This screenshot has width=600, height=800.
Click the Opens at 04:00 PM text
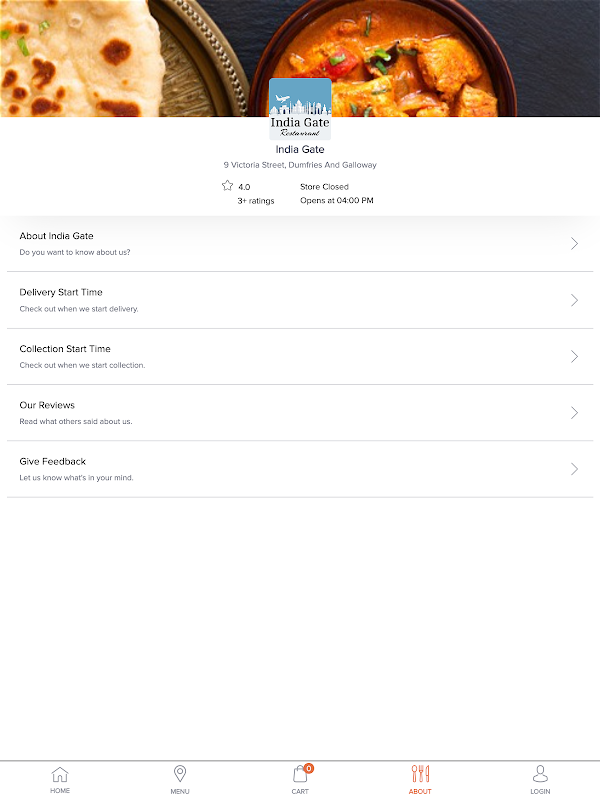(337, 201)
